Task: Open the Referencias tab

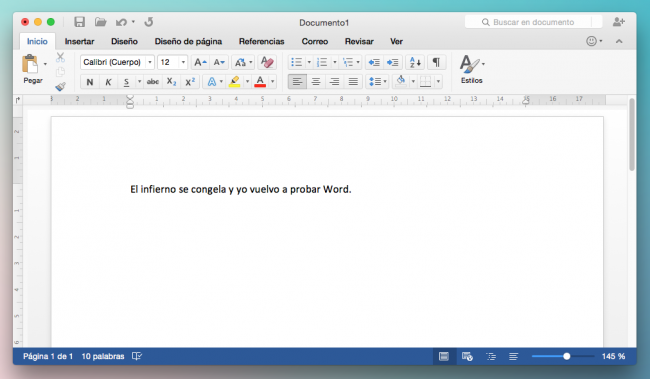Action: coord(262,41)
